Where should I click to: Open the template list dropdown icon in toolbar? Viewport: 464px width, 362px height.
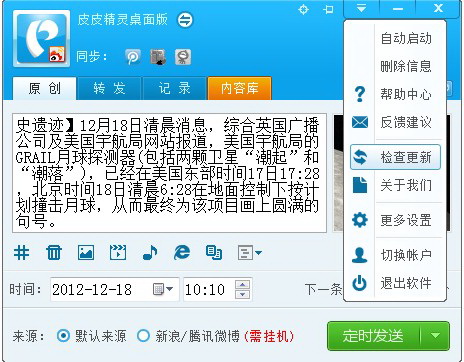[249, 252]
